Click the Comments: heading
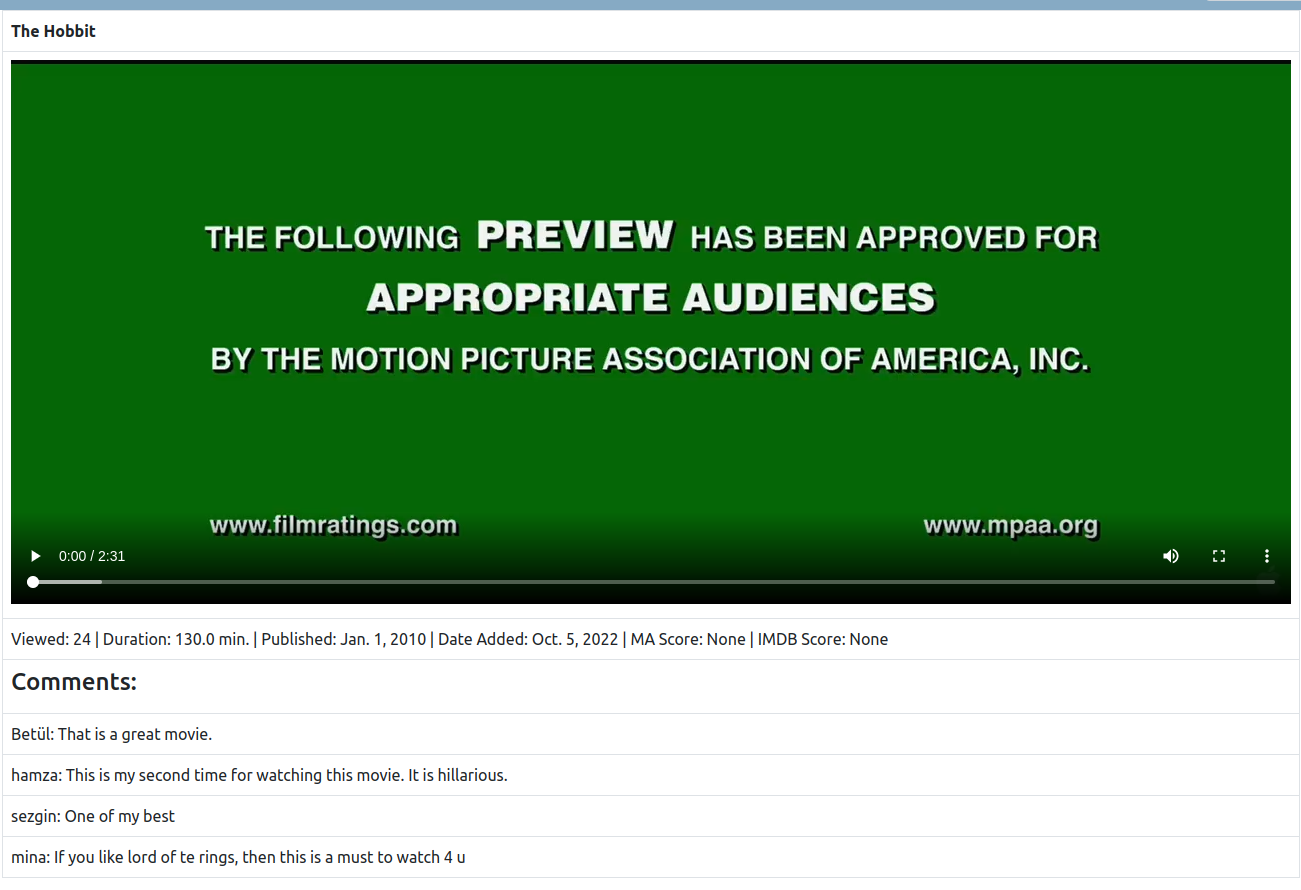The width and height of the screenshot is (1301, 890). (x=74, y=682)
